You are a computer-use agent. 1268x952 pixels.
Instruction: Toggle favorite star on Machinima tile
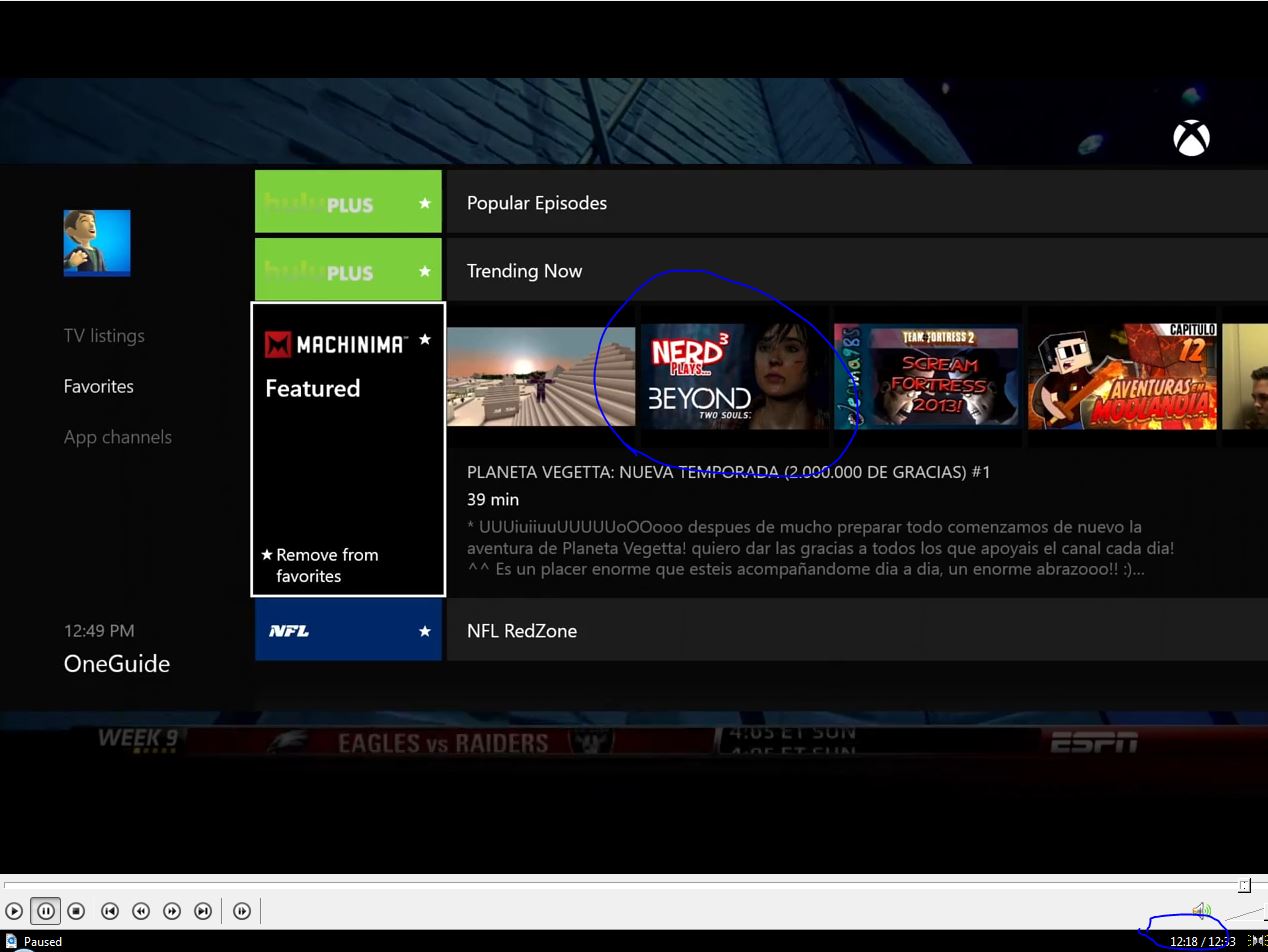pyautogui.click(x=425, y=340)
